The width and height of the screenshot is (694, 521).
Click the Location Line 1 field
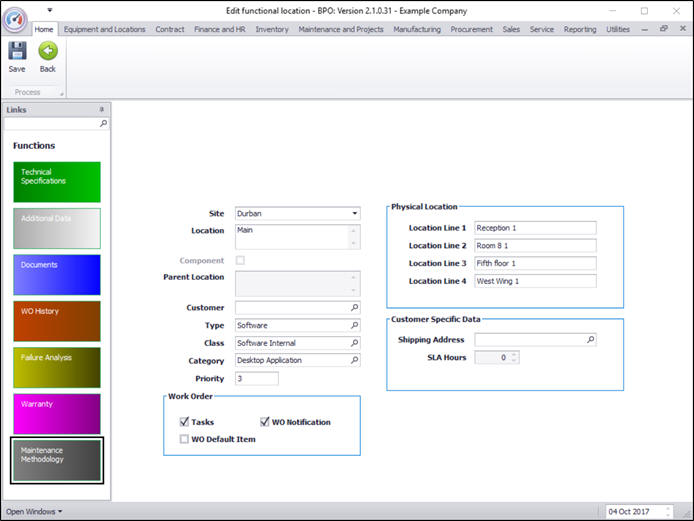(x=535, y=228)
